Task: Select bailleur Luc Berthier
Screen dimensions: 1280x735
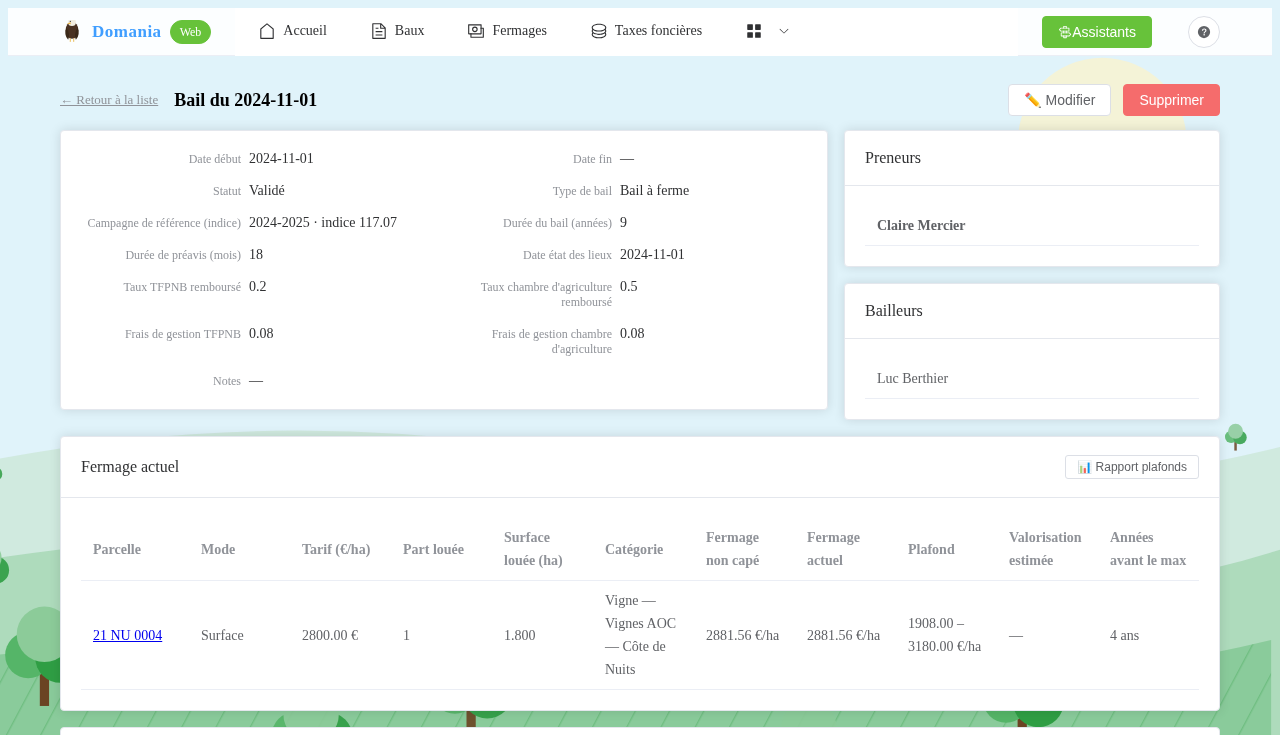Action: 912,379
